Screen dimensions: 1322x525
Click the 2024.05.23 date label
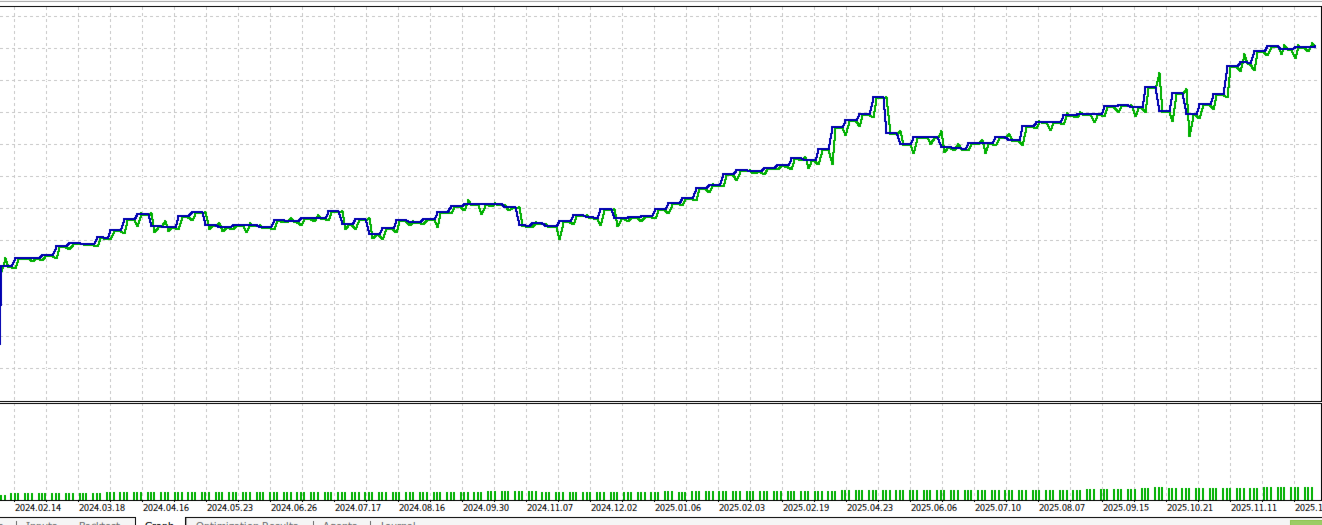tap(231, 508)
